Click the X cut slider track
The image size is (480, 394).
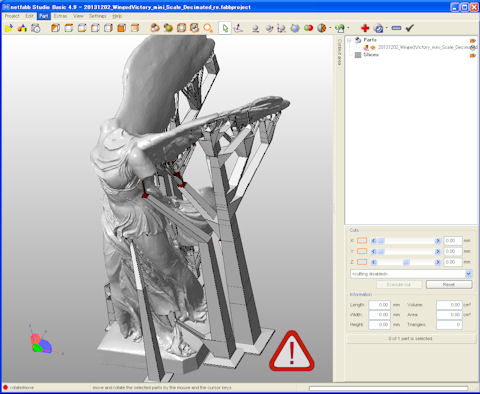[406, 241]
